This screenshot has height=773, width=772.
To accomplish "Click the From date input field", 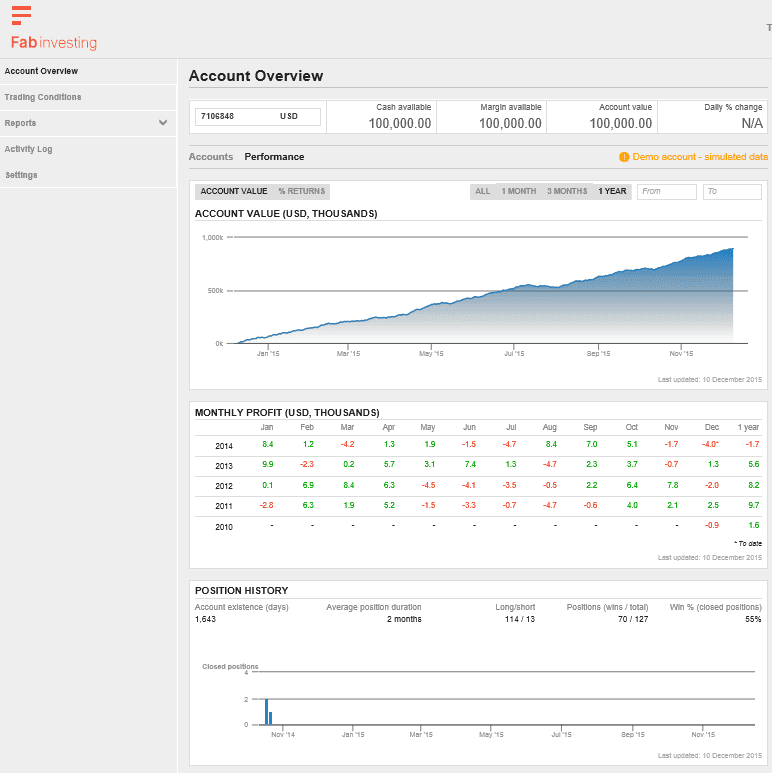I will pos(667,192).
